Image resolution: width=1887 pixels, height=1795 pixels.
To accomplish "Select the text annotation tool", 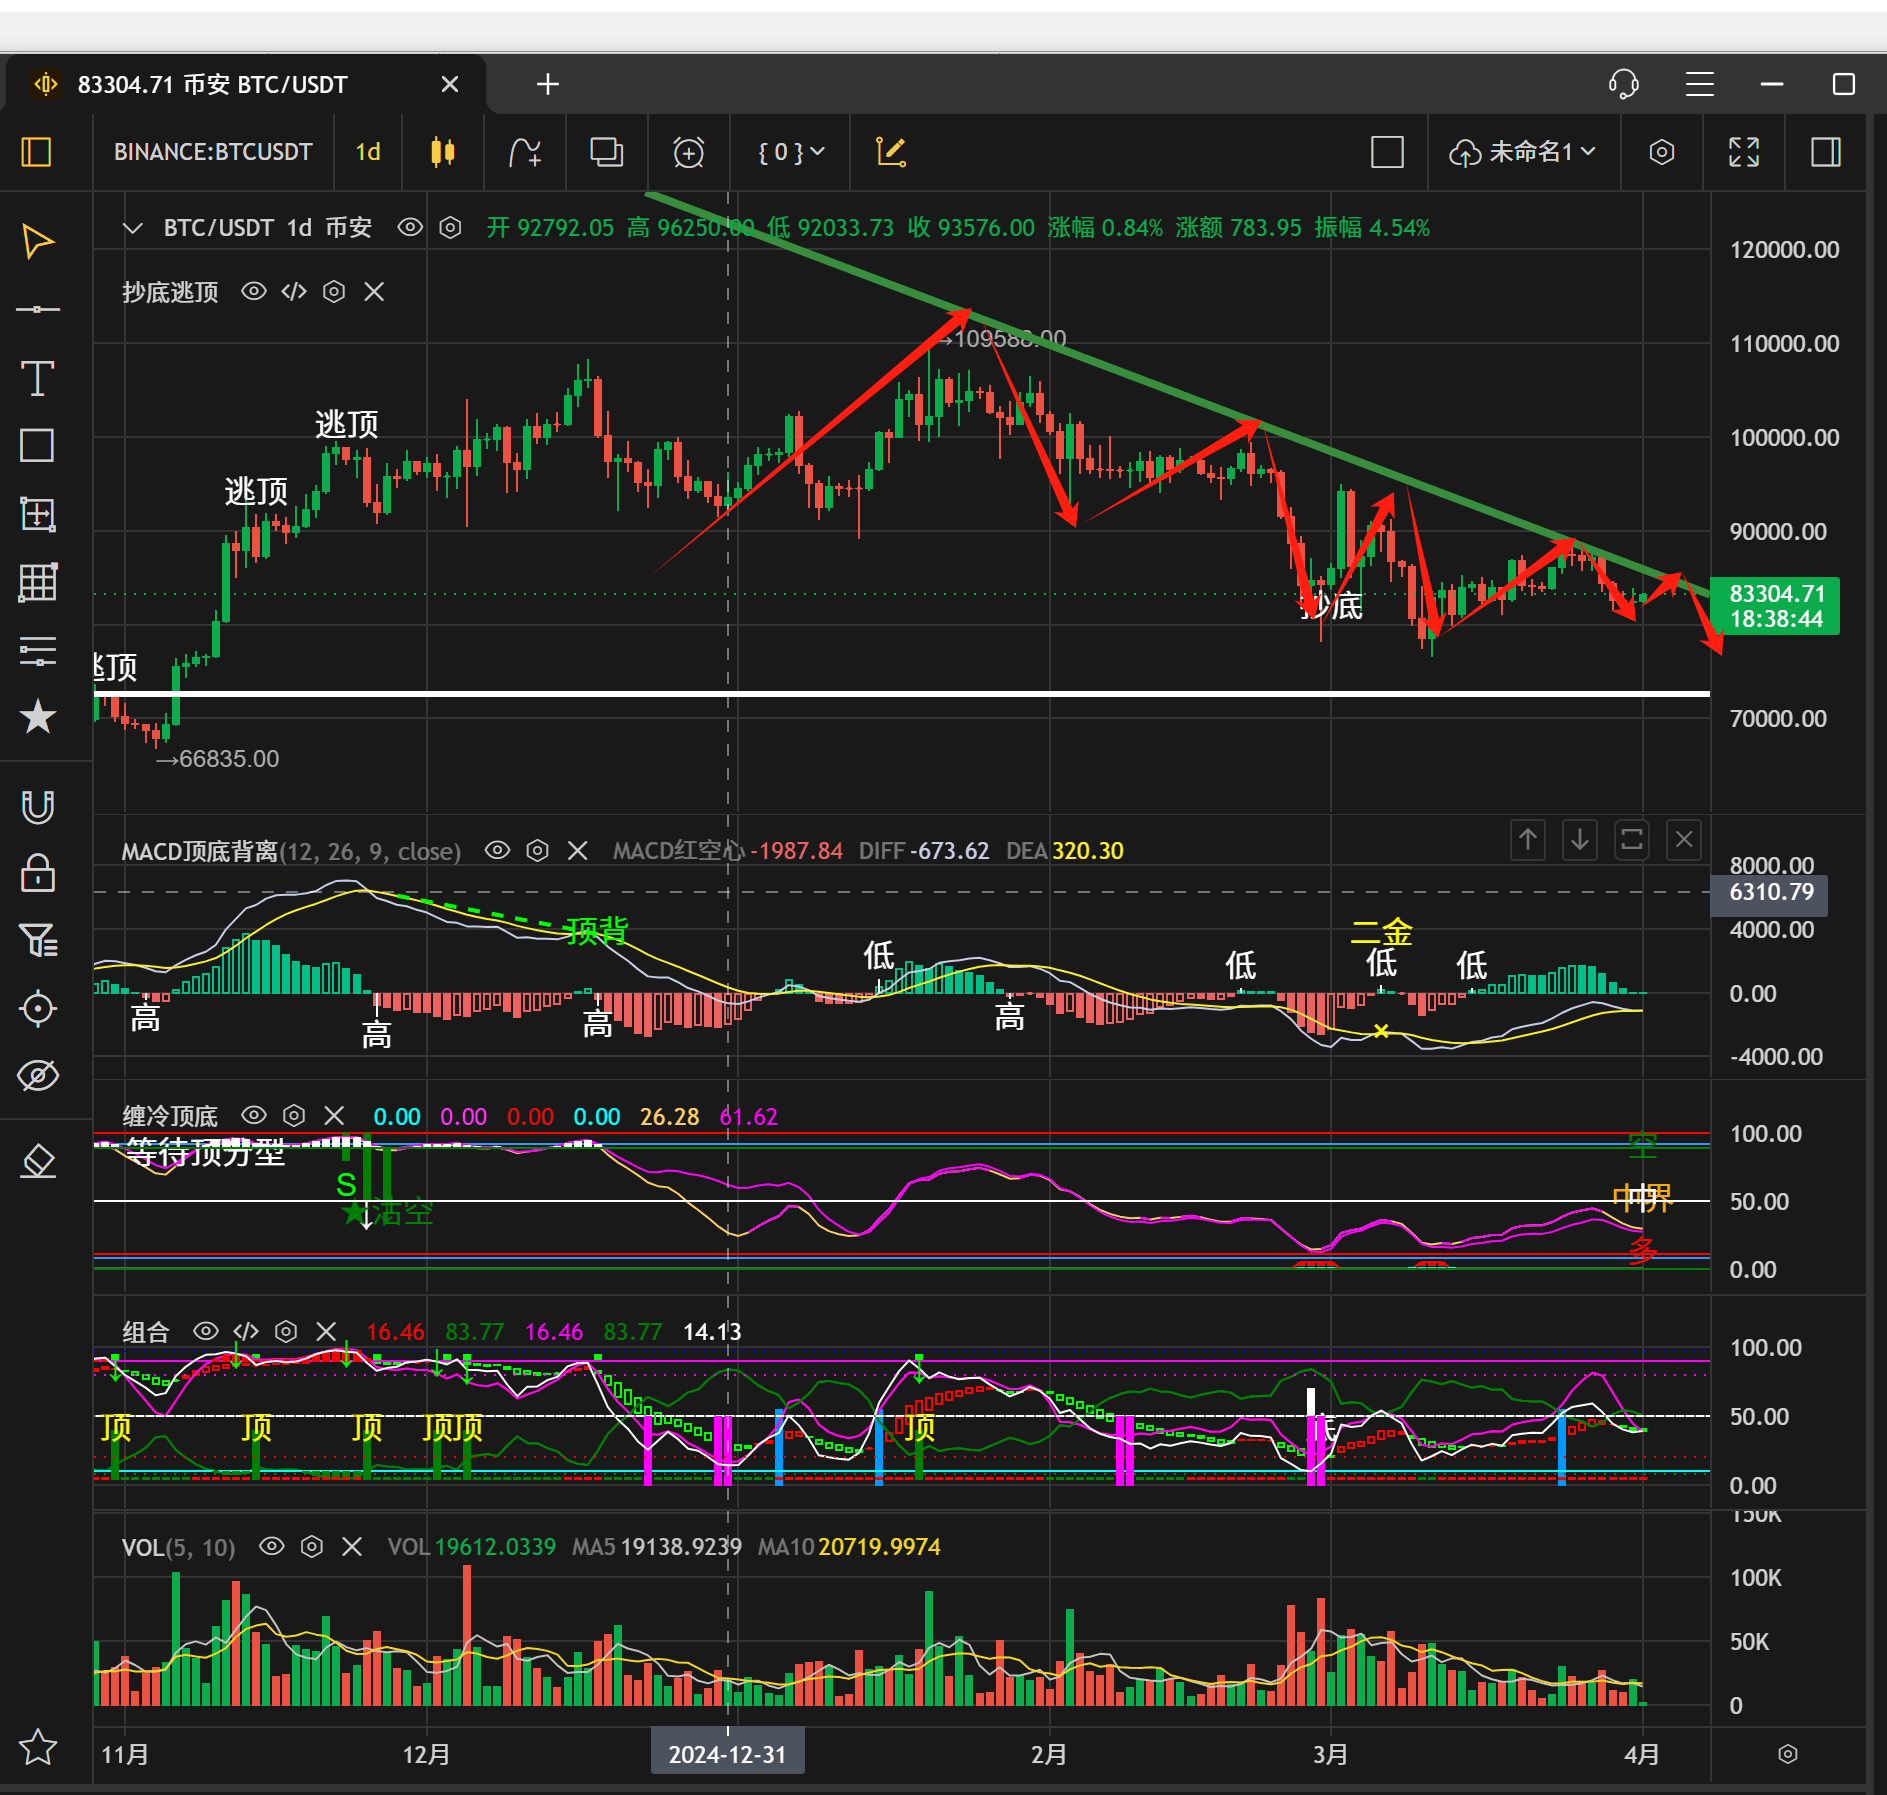I will [38, 378].
